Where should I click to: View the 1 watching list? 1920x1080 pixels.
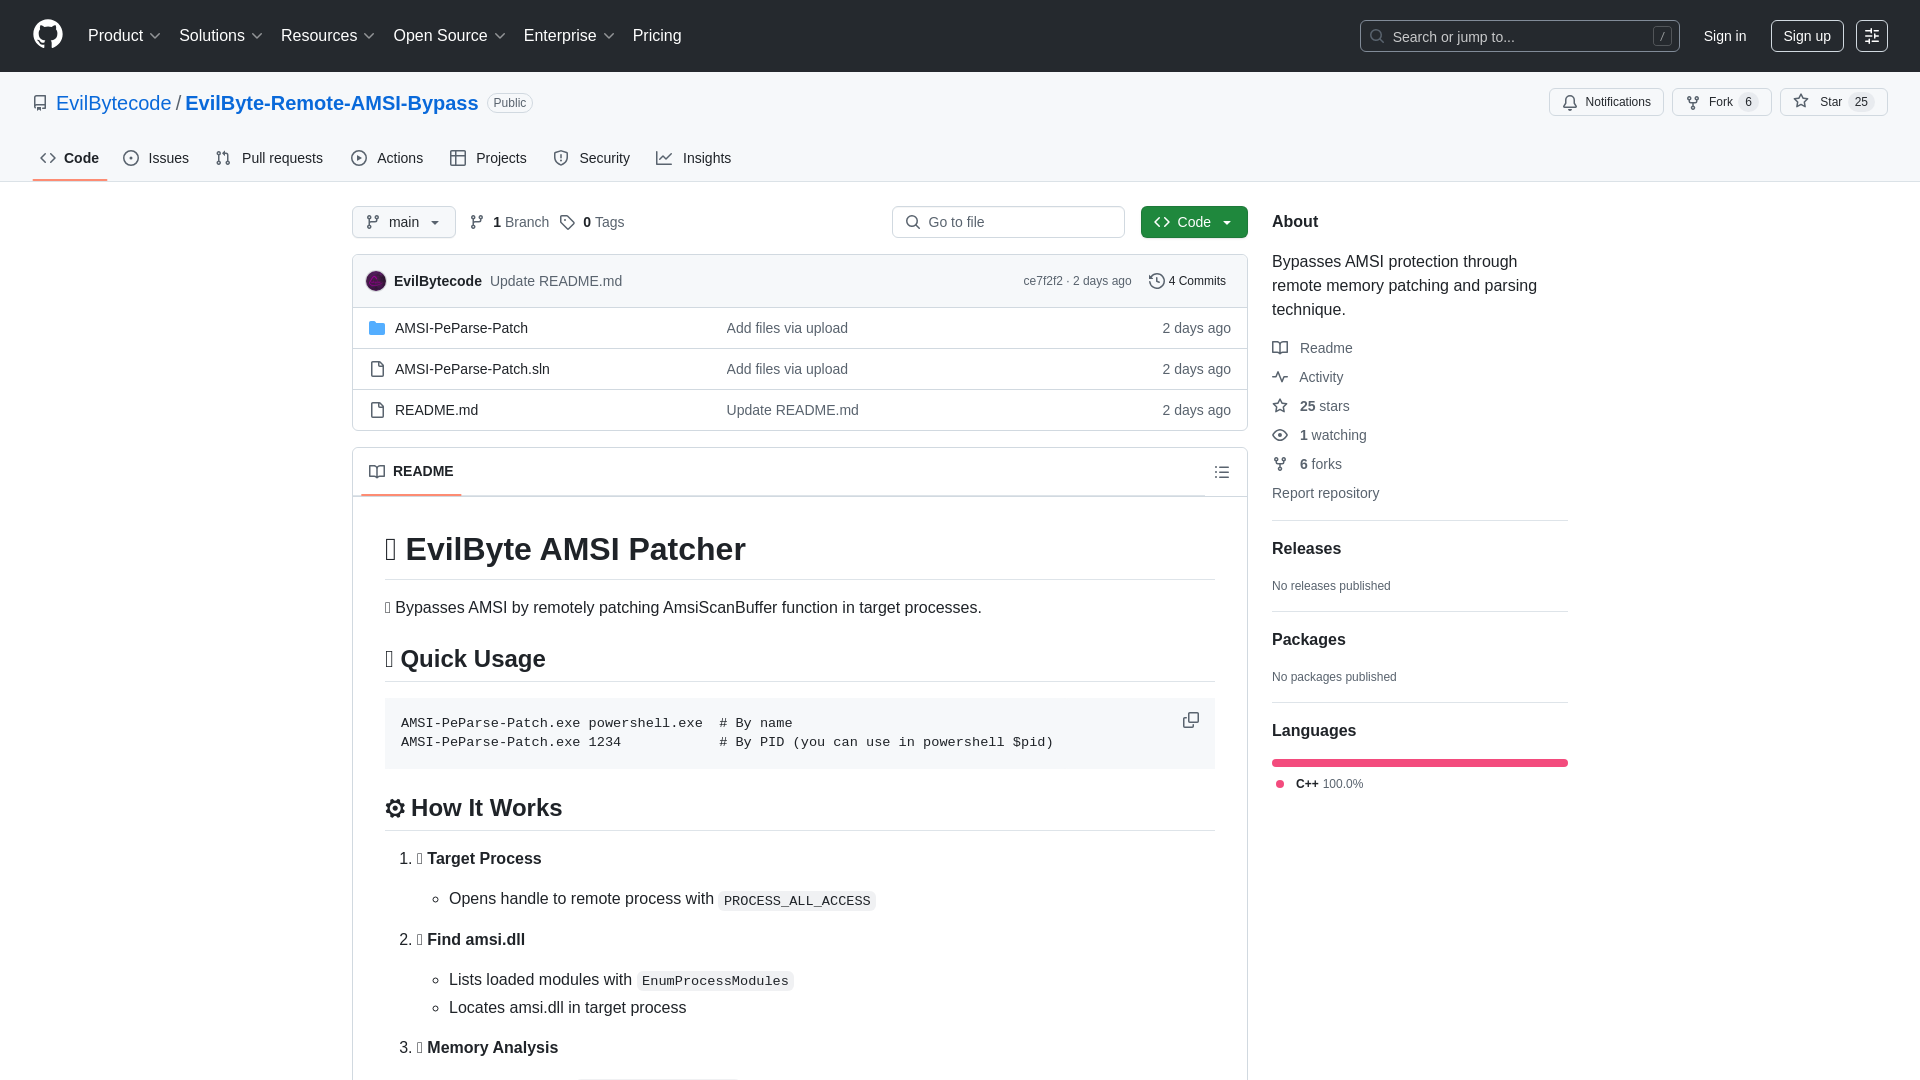point(1319,435)
